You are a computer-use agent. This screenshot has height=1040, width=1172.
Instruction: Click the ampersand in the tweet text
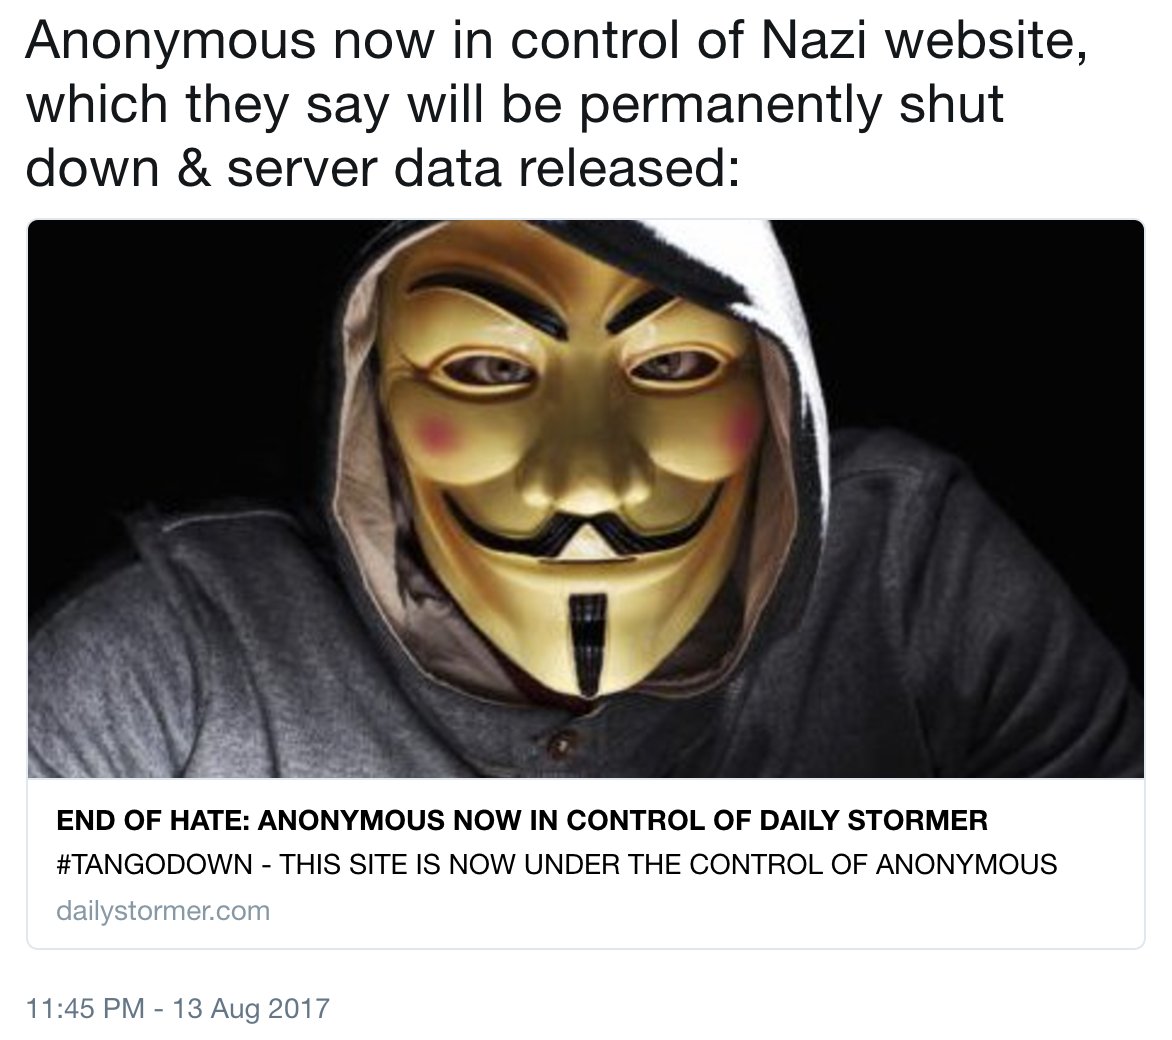(193, 169)
